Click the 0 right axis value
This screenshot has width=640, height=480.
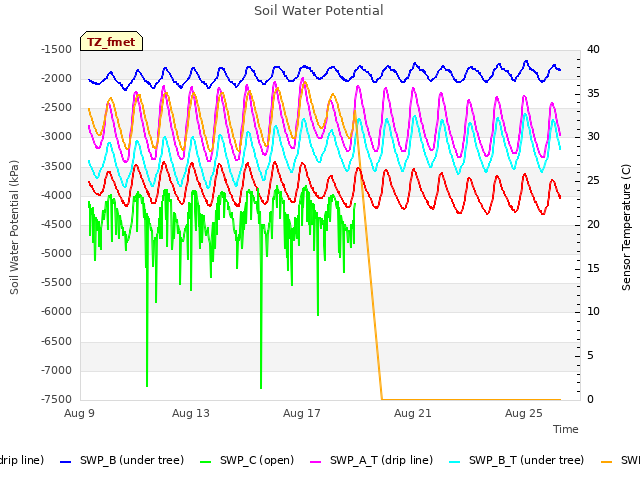click(x=590, y=399)
